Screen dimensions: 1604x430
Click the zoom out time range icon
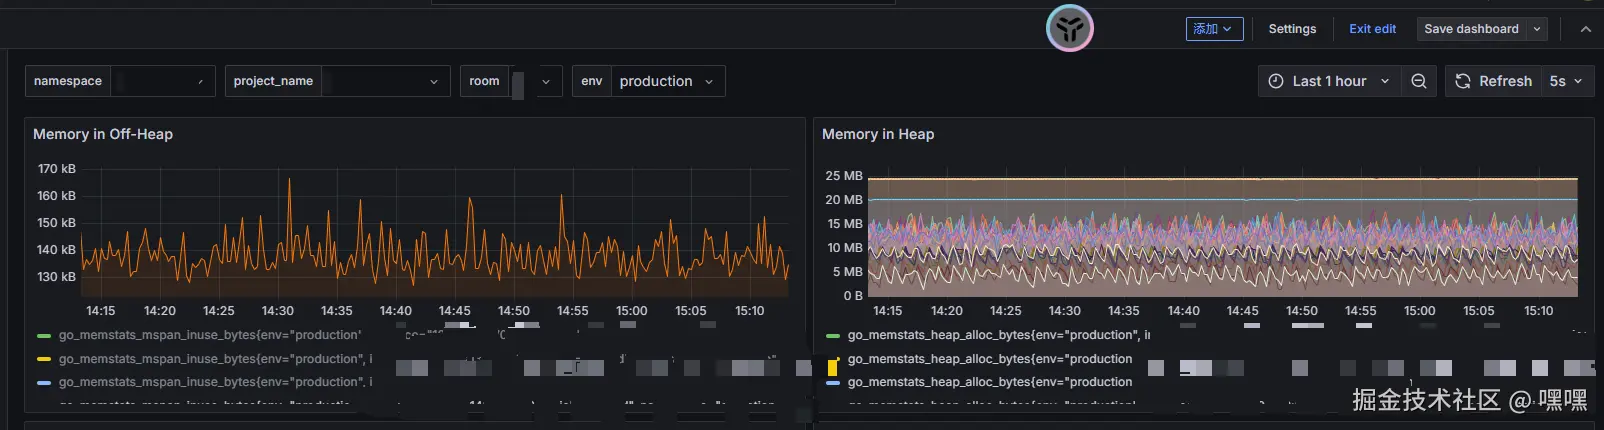point(1418,81)
